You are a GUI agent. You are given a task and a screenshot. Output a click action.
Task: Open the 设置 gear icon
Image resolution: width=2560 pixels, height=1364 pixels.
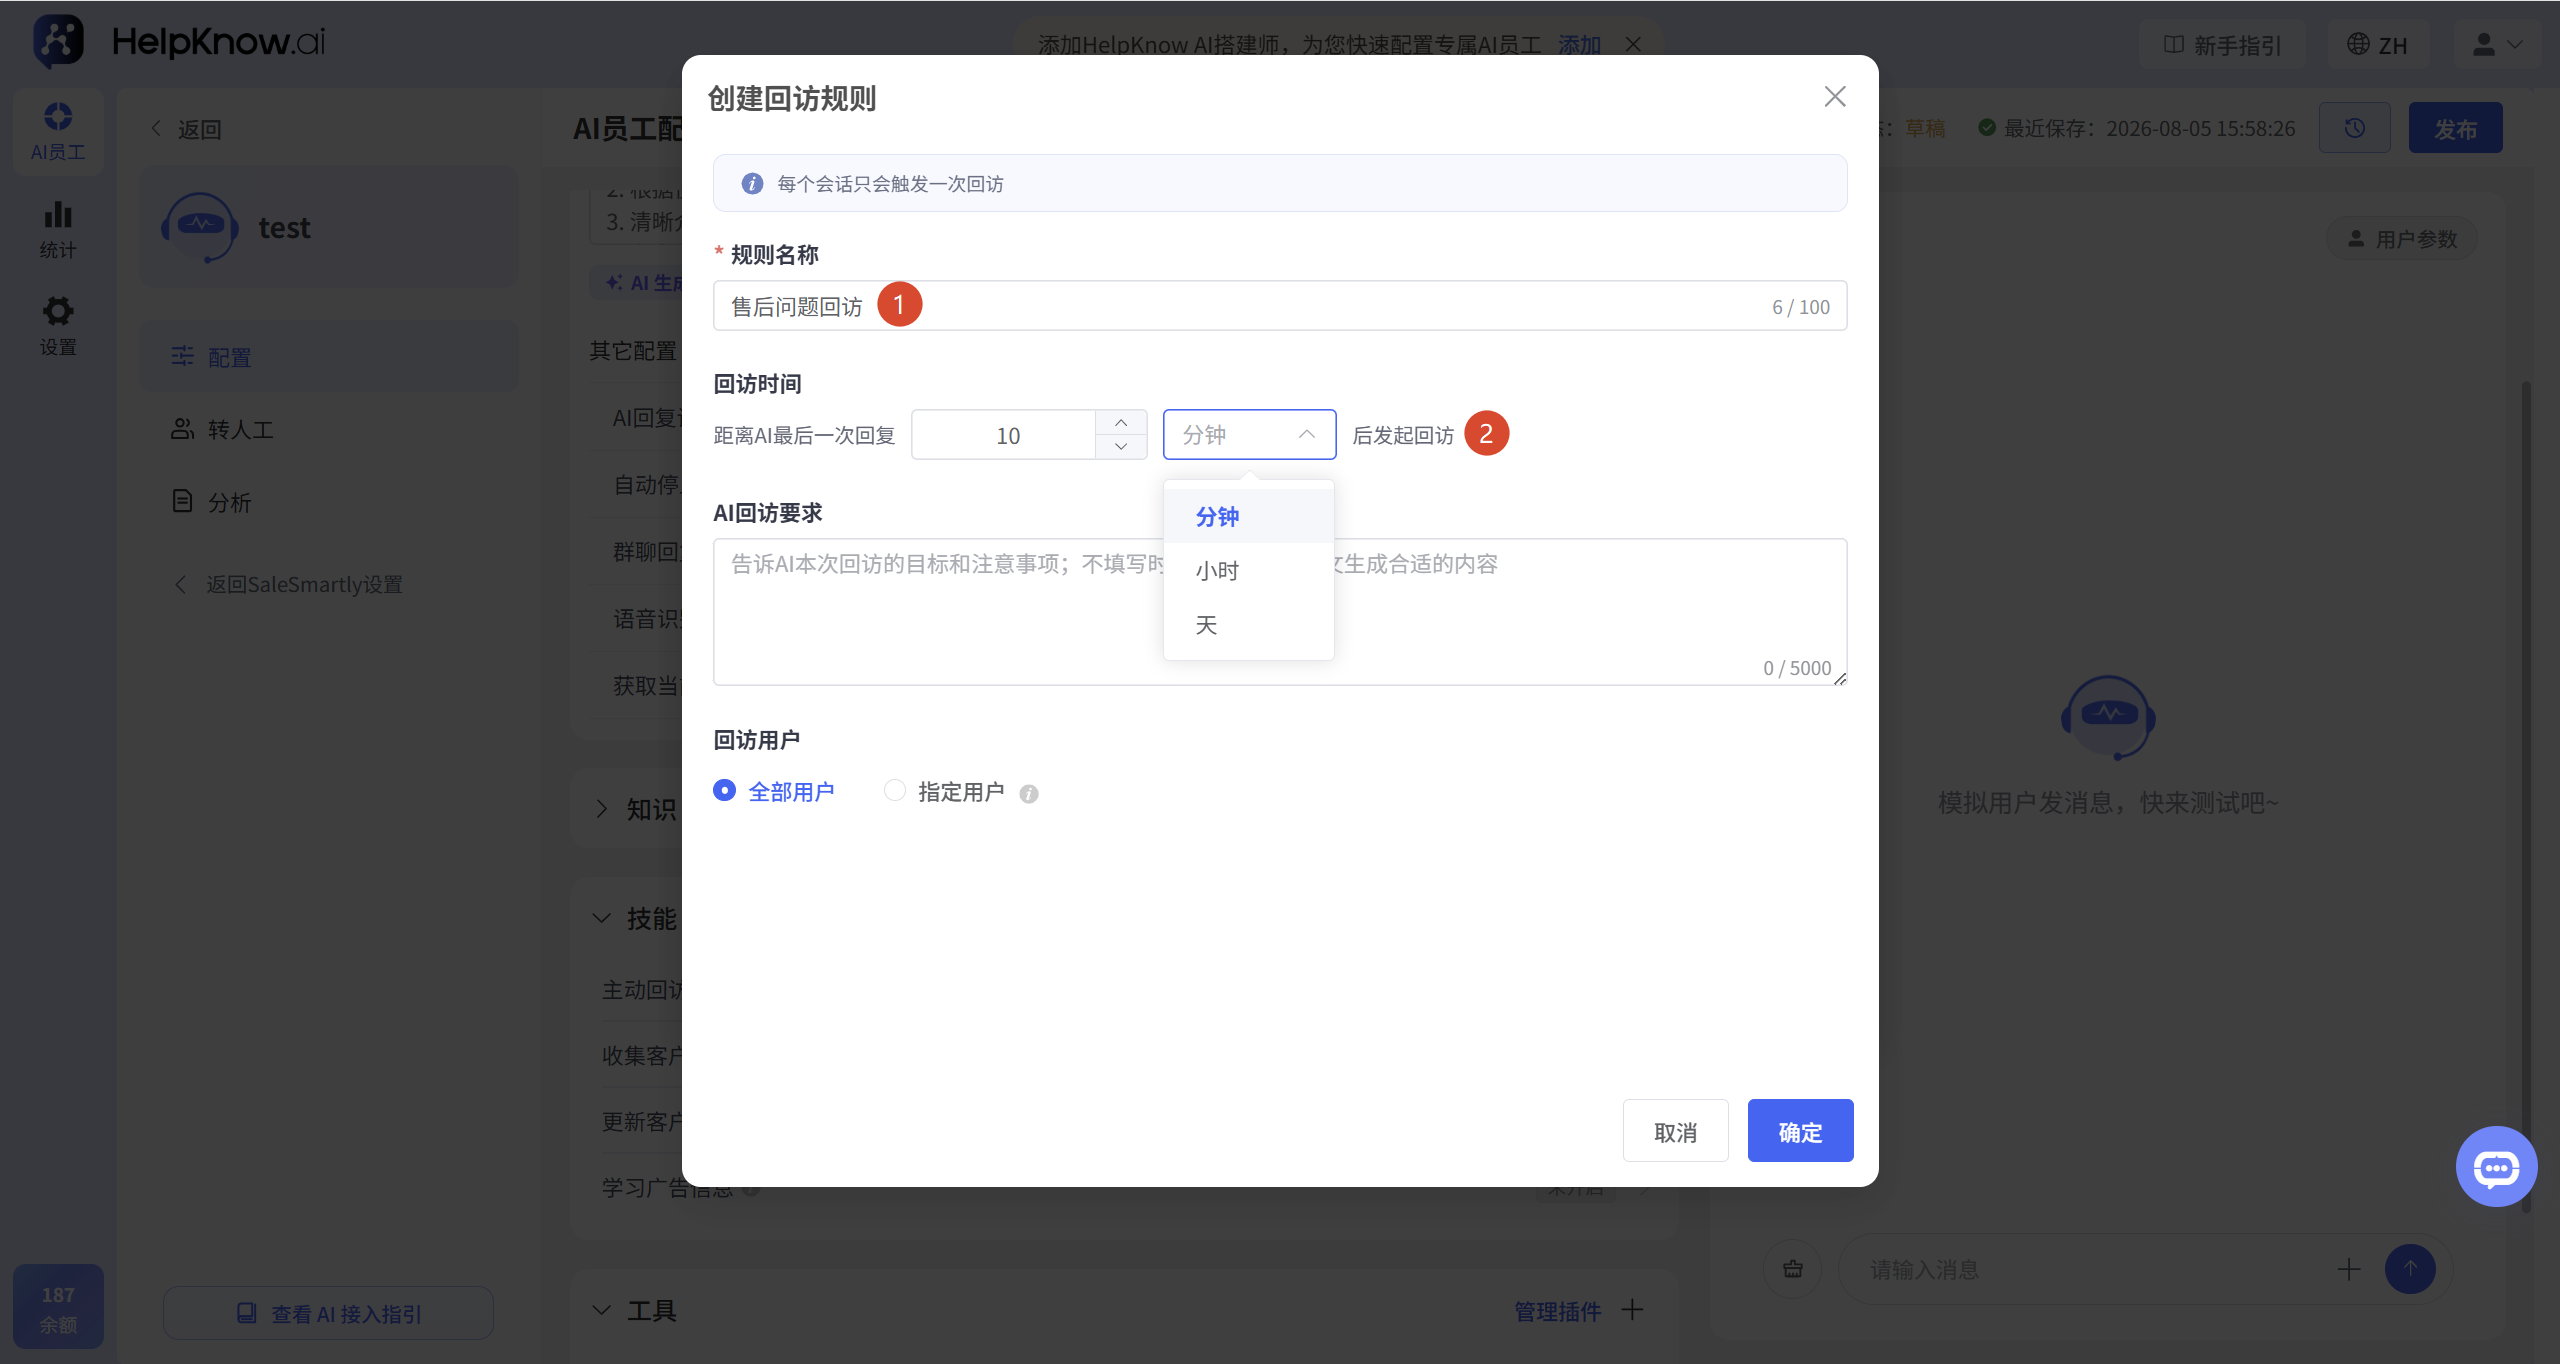pyautogui.click(x=58, y=326)
